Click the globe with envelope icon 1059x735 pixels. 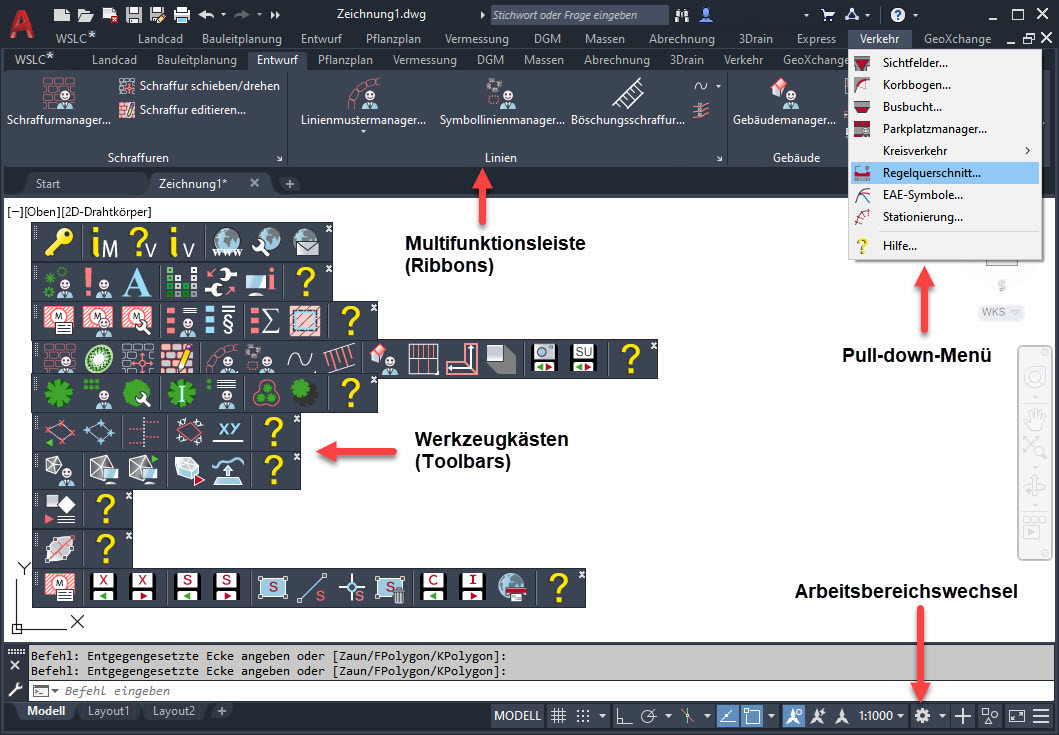(305, 242)
